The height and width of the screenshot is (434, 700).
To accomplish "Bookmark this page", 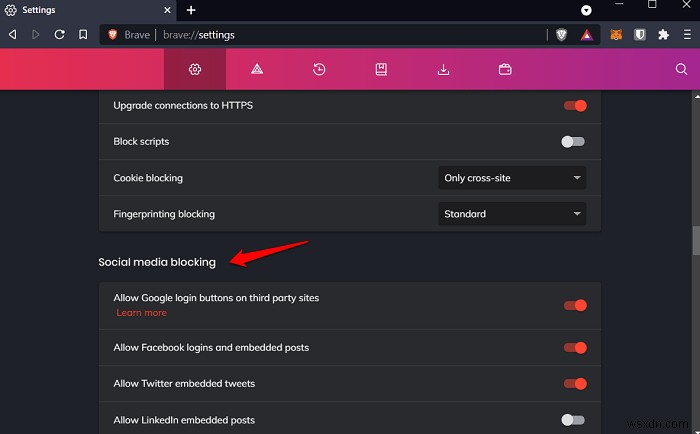I will [83, 34].
